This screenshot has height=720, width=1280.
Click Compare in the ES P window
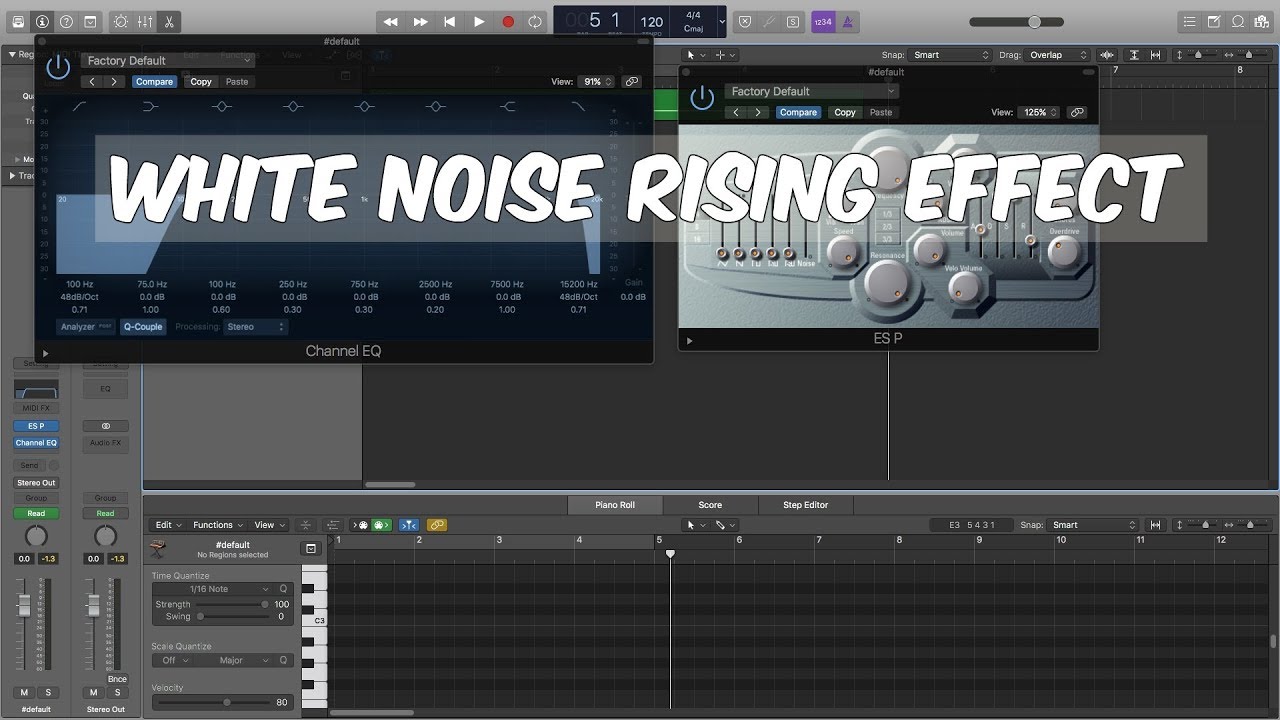(798, 113)
